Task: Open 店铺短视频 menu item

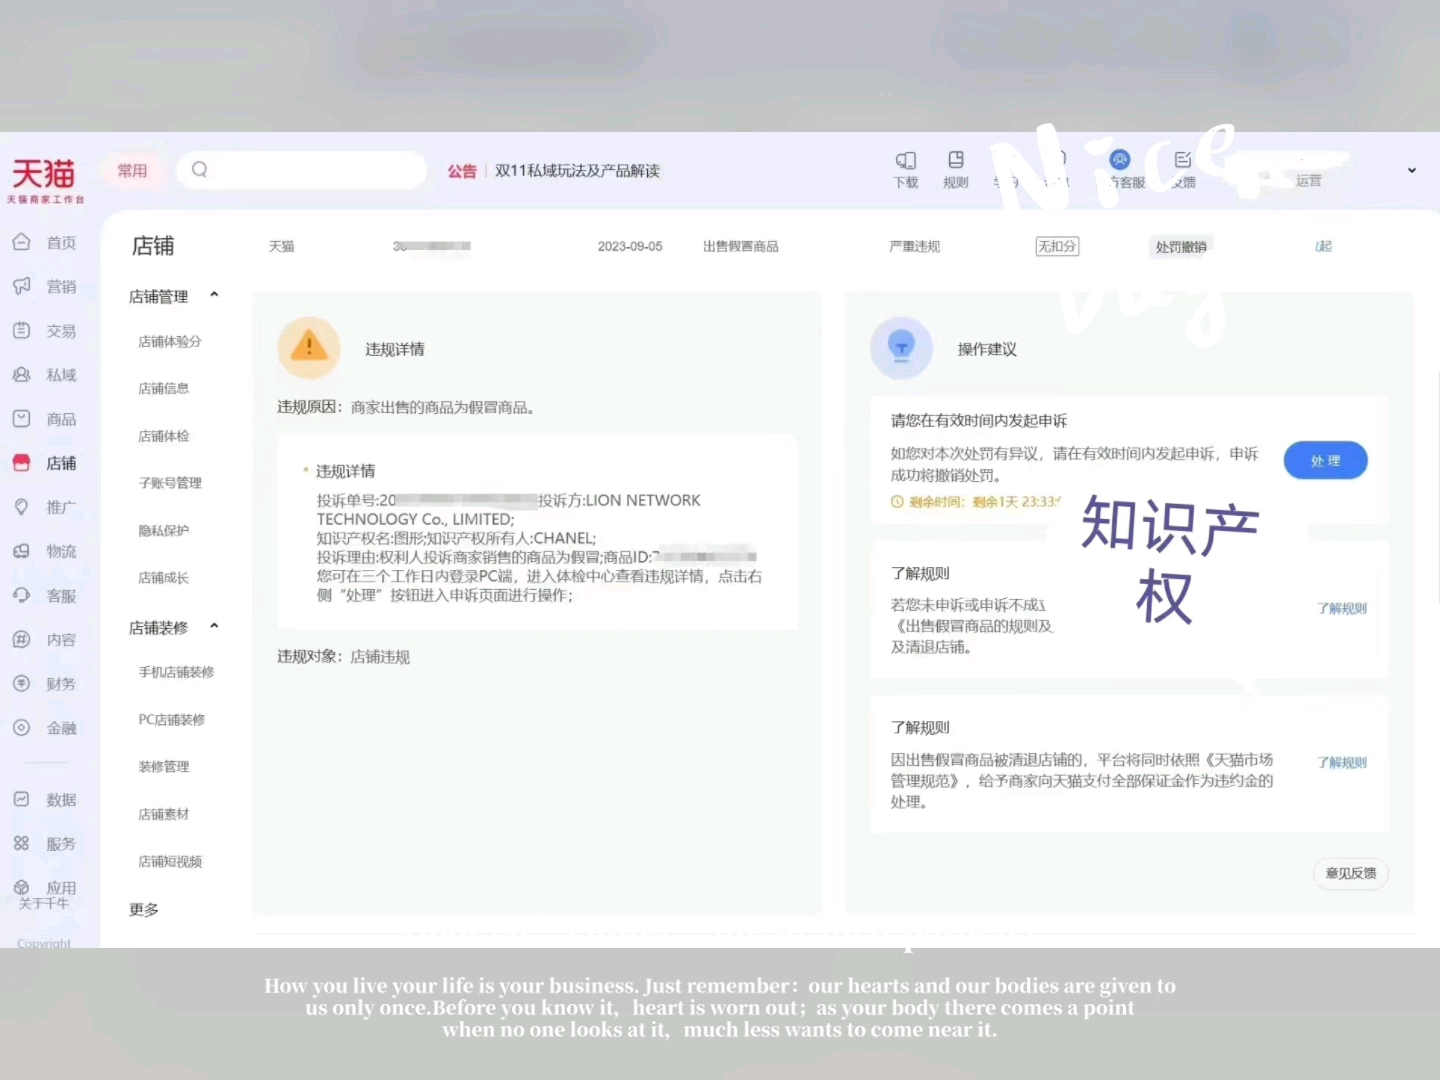Action: (170, 861)
